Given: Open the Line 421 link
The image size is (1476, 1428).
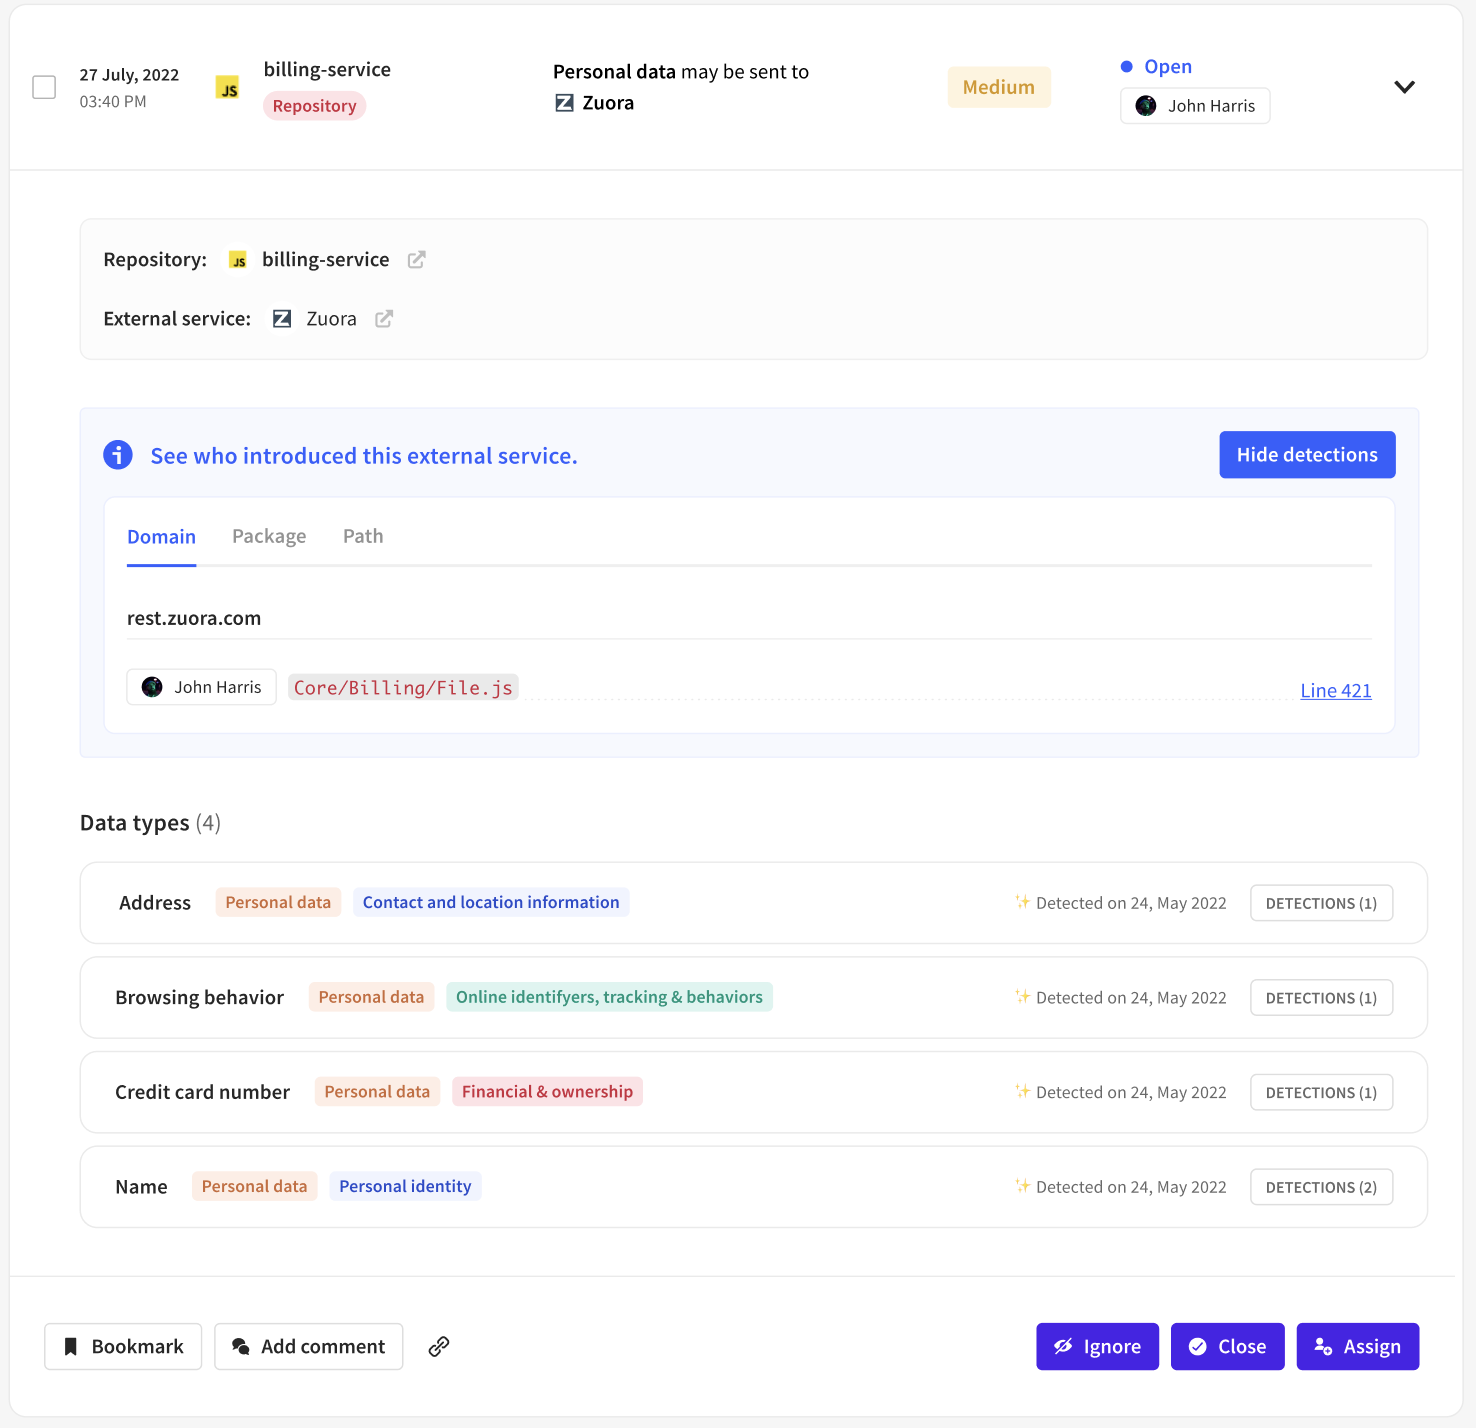Looking at the screenshot, I should [x=1336, y=690].
